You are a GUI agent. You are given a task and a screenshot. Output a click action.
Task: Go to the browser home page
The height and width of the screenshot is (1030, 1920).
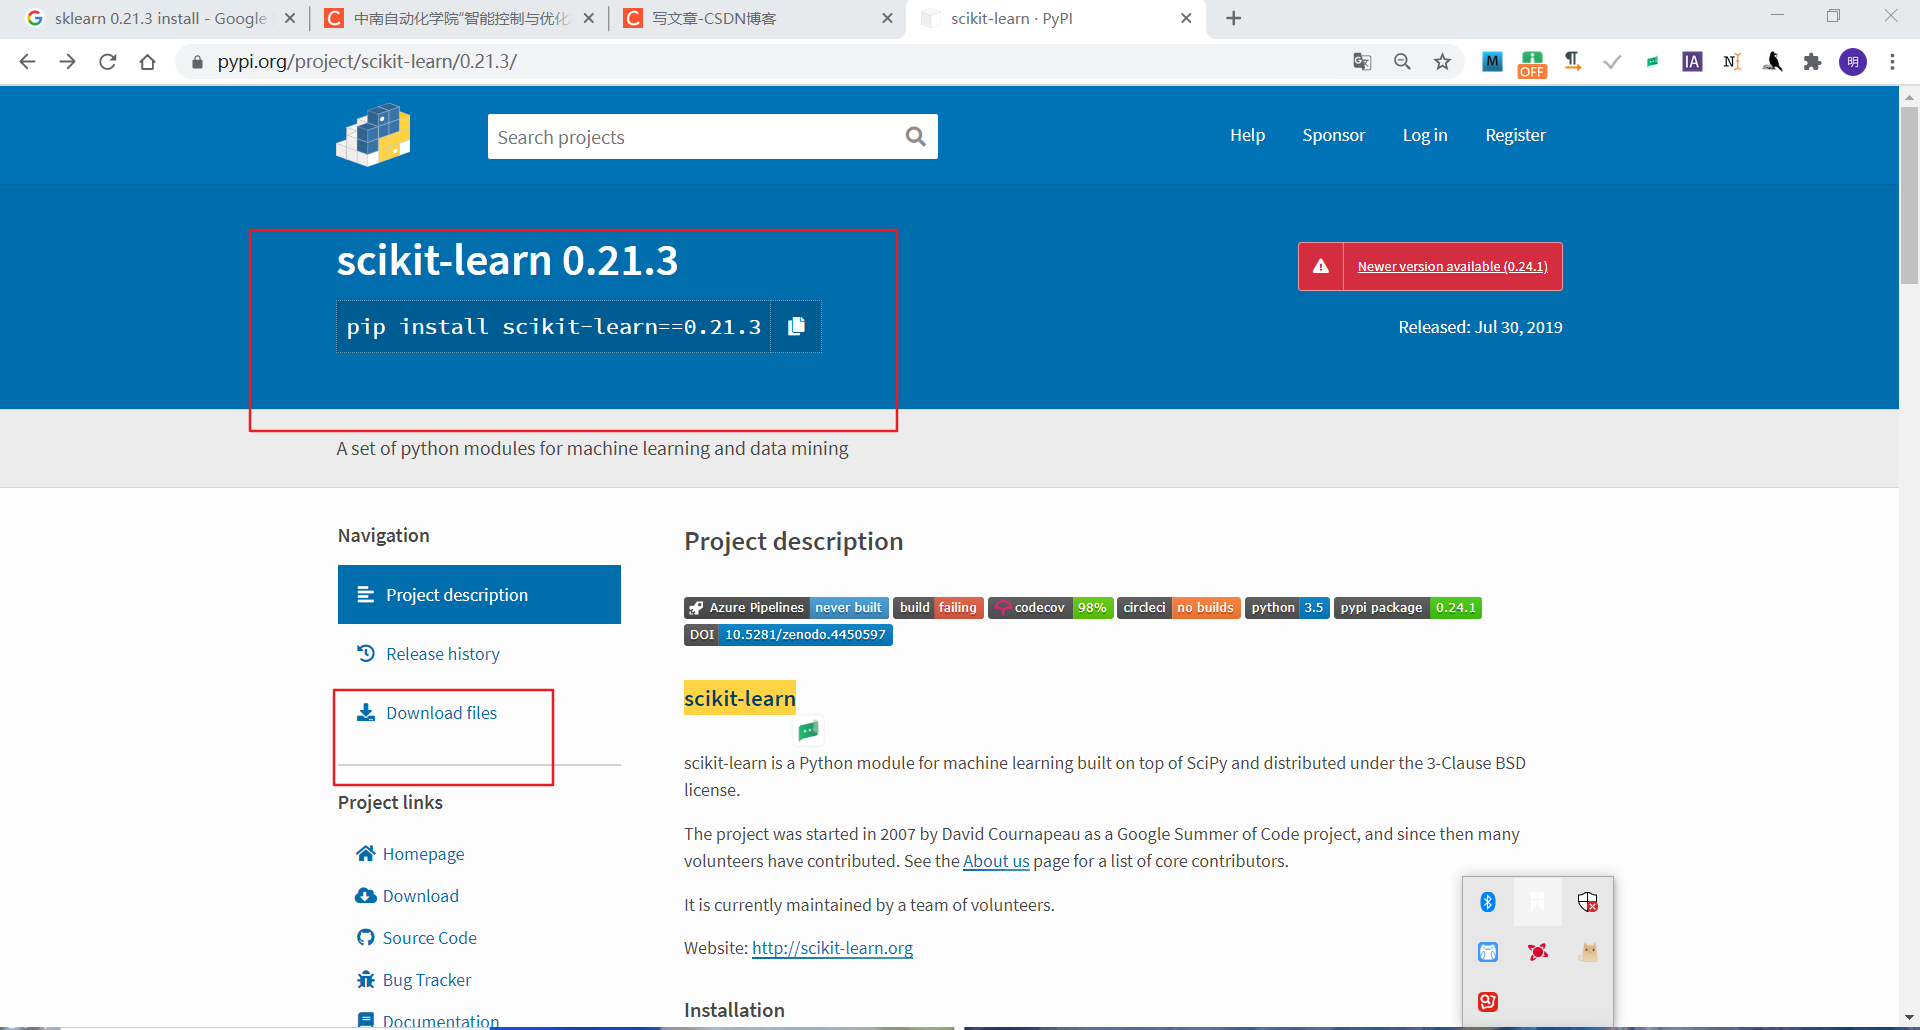click(x=147, y=62)
